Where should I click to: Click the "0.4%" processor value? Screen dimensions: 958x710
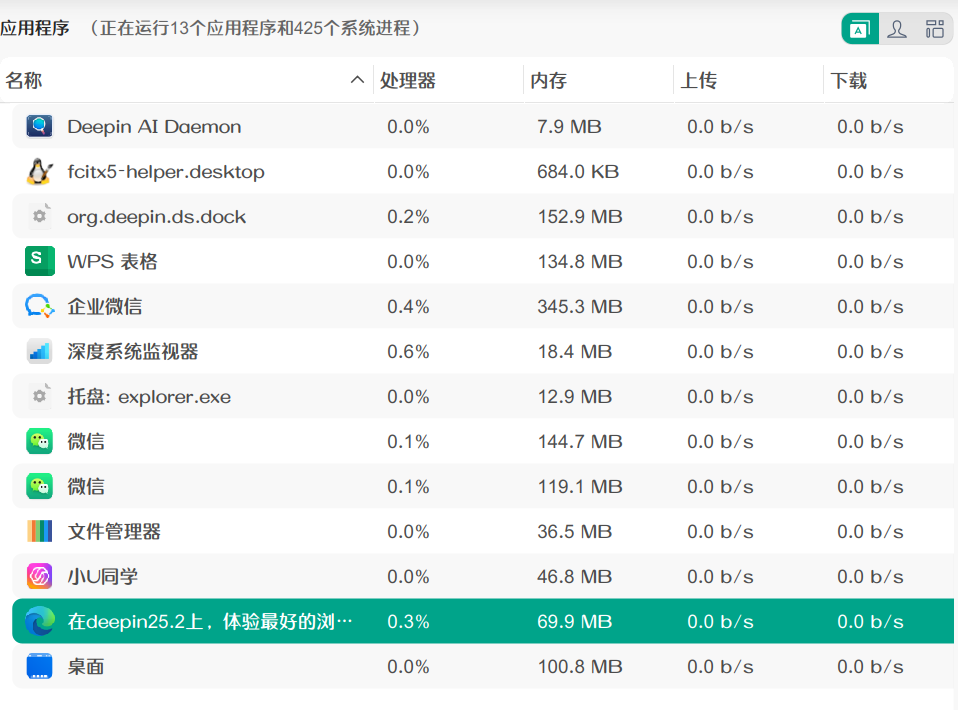point(408,307)
